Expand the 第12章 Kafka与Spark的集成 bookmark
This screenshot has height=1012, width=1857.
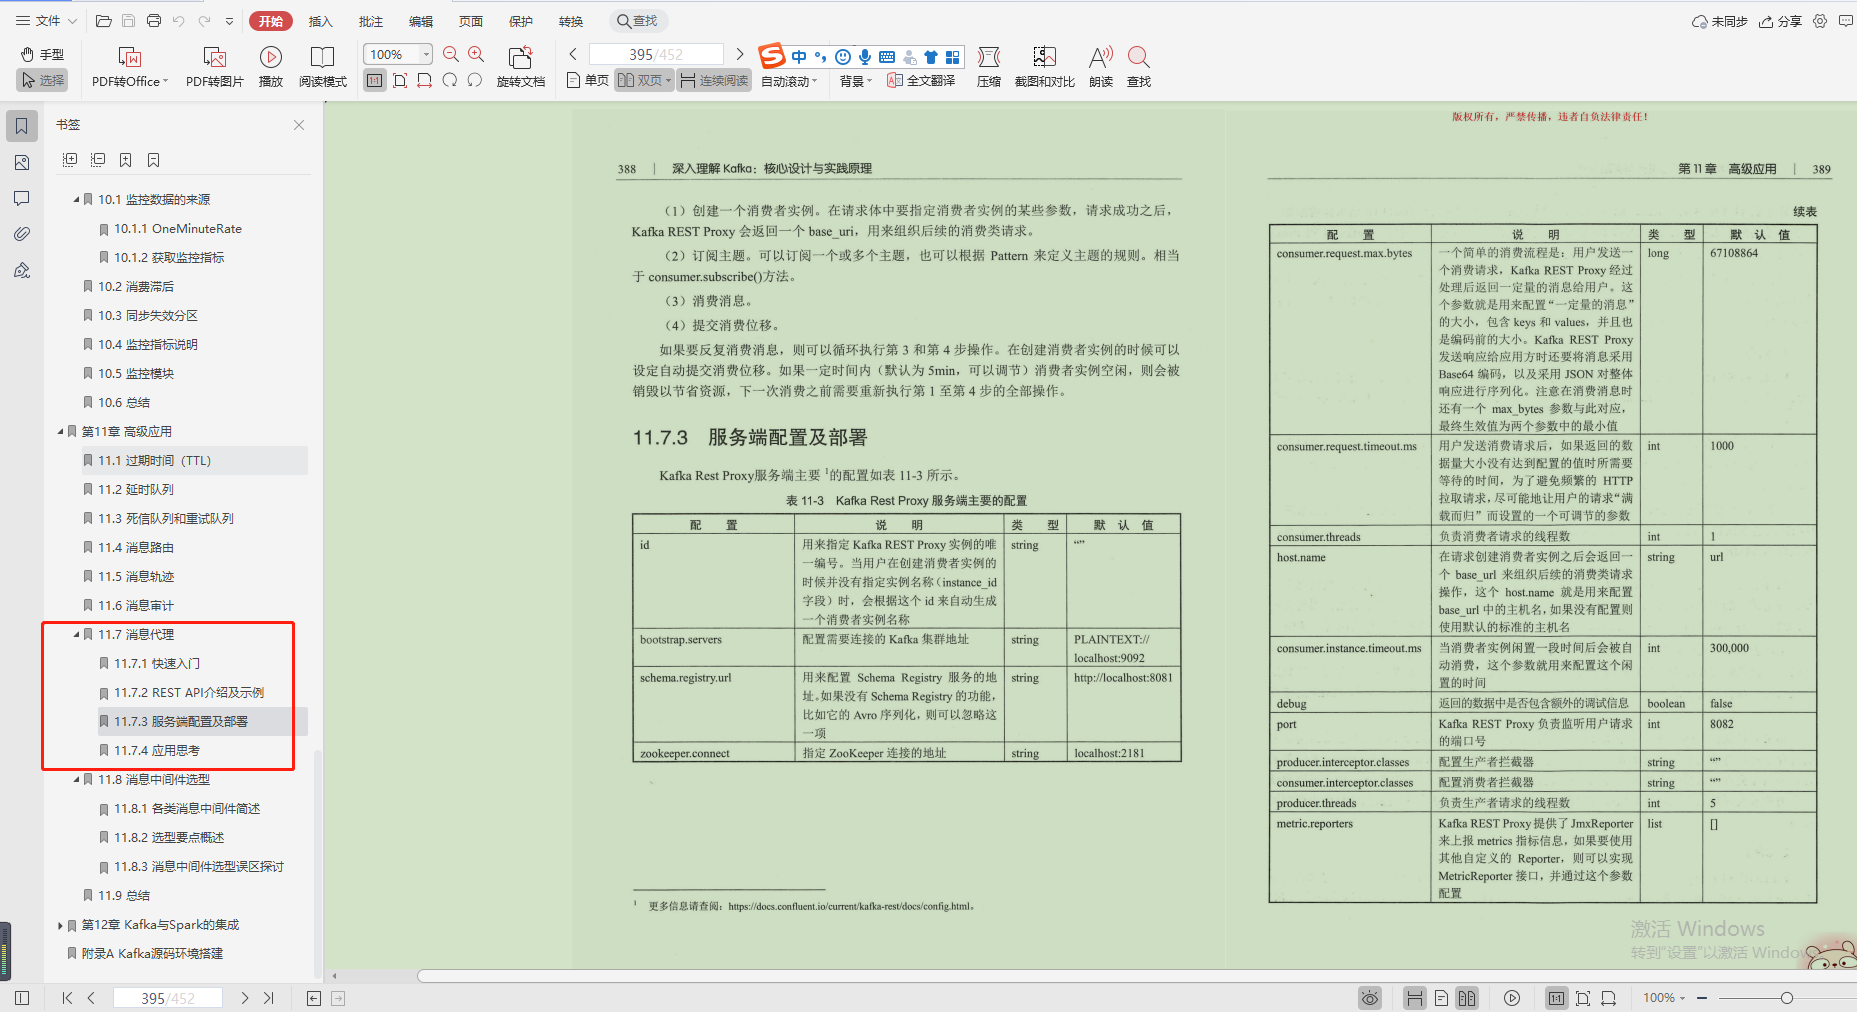click(60, 925)
